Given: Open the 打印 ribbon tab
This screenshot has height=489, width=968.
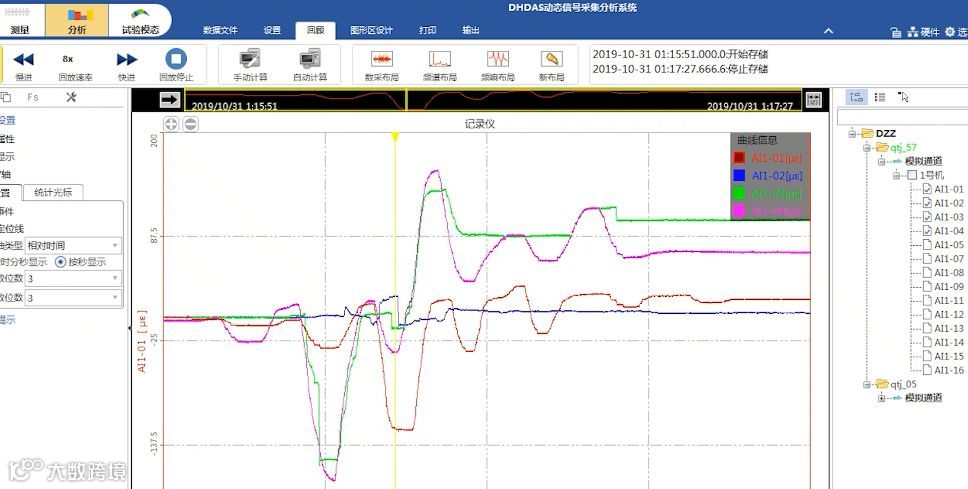Looking at the screenshot, I should pyautogui.click(x=428, y=30).
